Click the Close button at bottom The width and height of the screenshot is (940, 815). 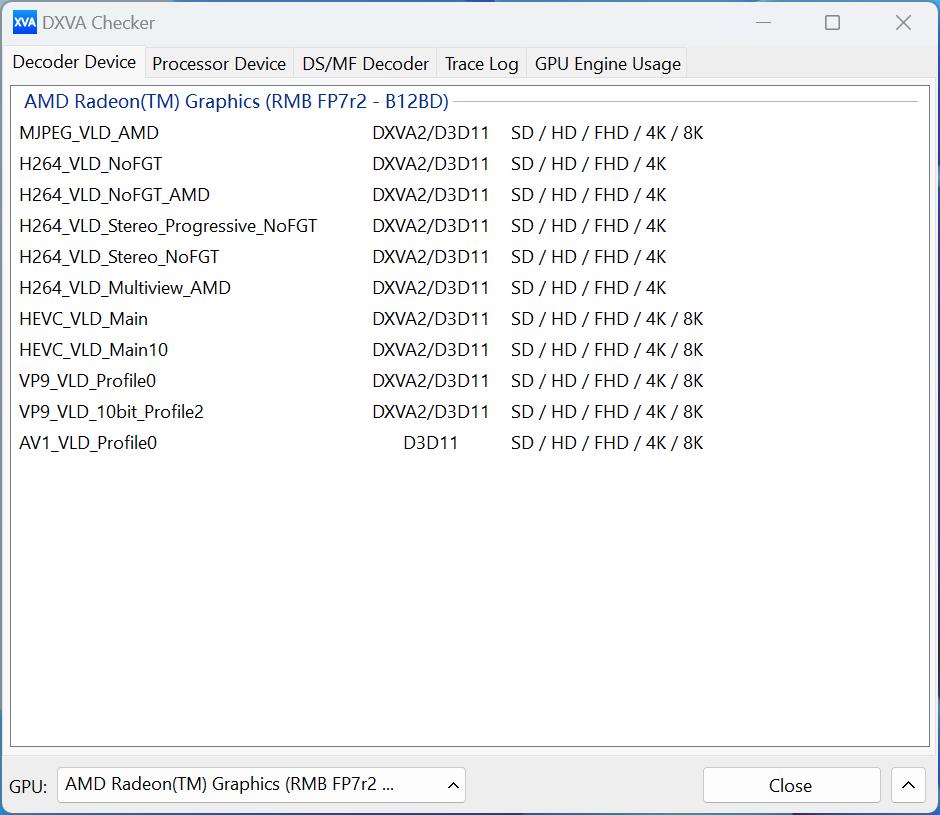pyautogui.click(x=790, y=785)
